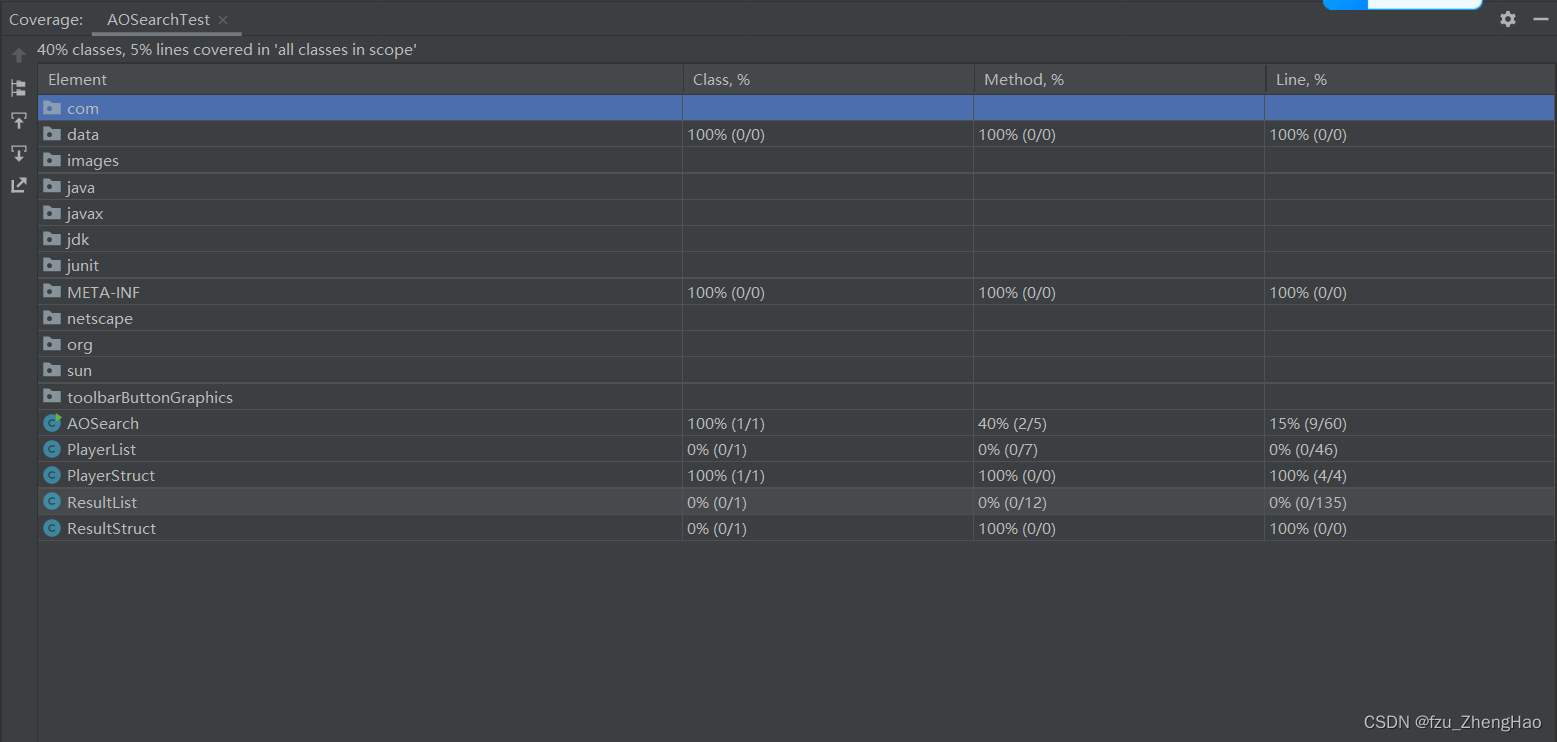Click the generate coverage report export icon

(19, 185)
